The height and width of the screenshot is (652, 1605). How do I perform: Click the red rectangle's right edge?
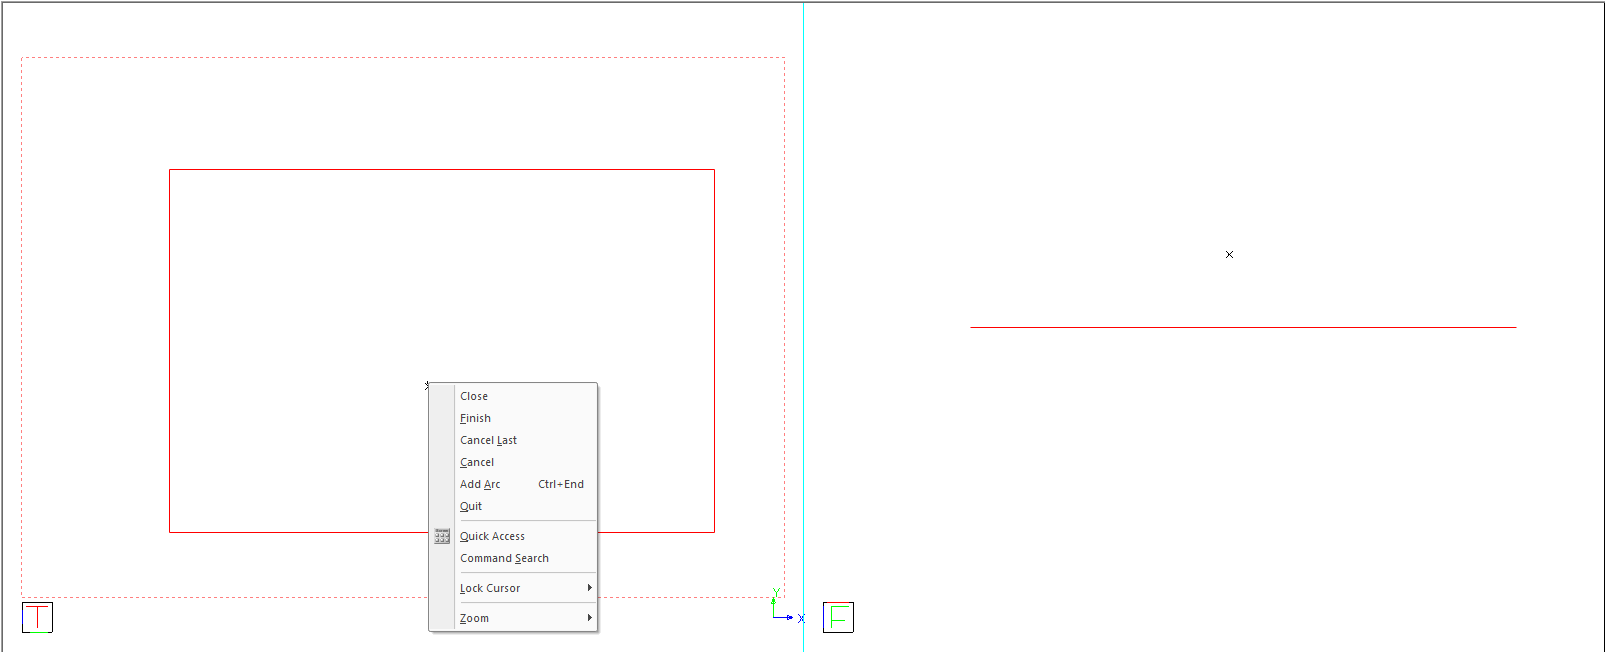714,350
